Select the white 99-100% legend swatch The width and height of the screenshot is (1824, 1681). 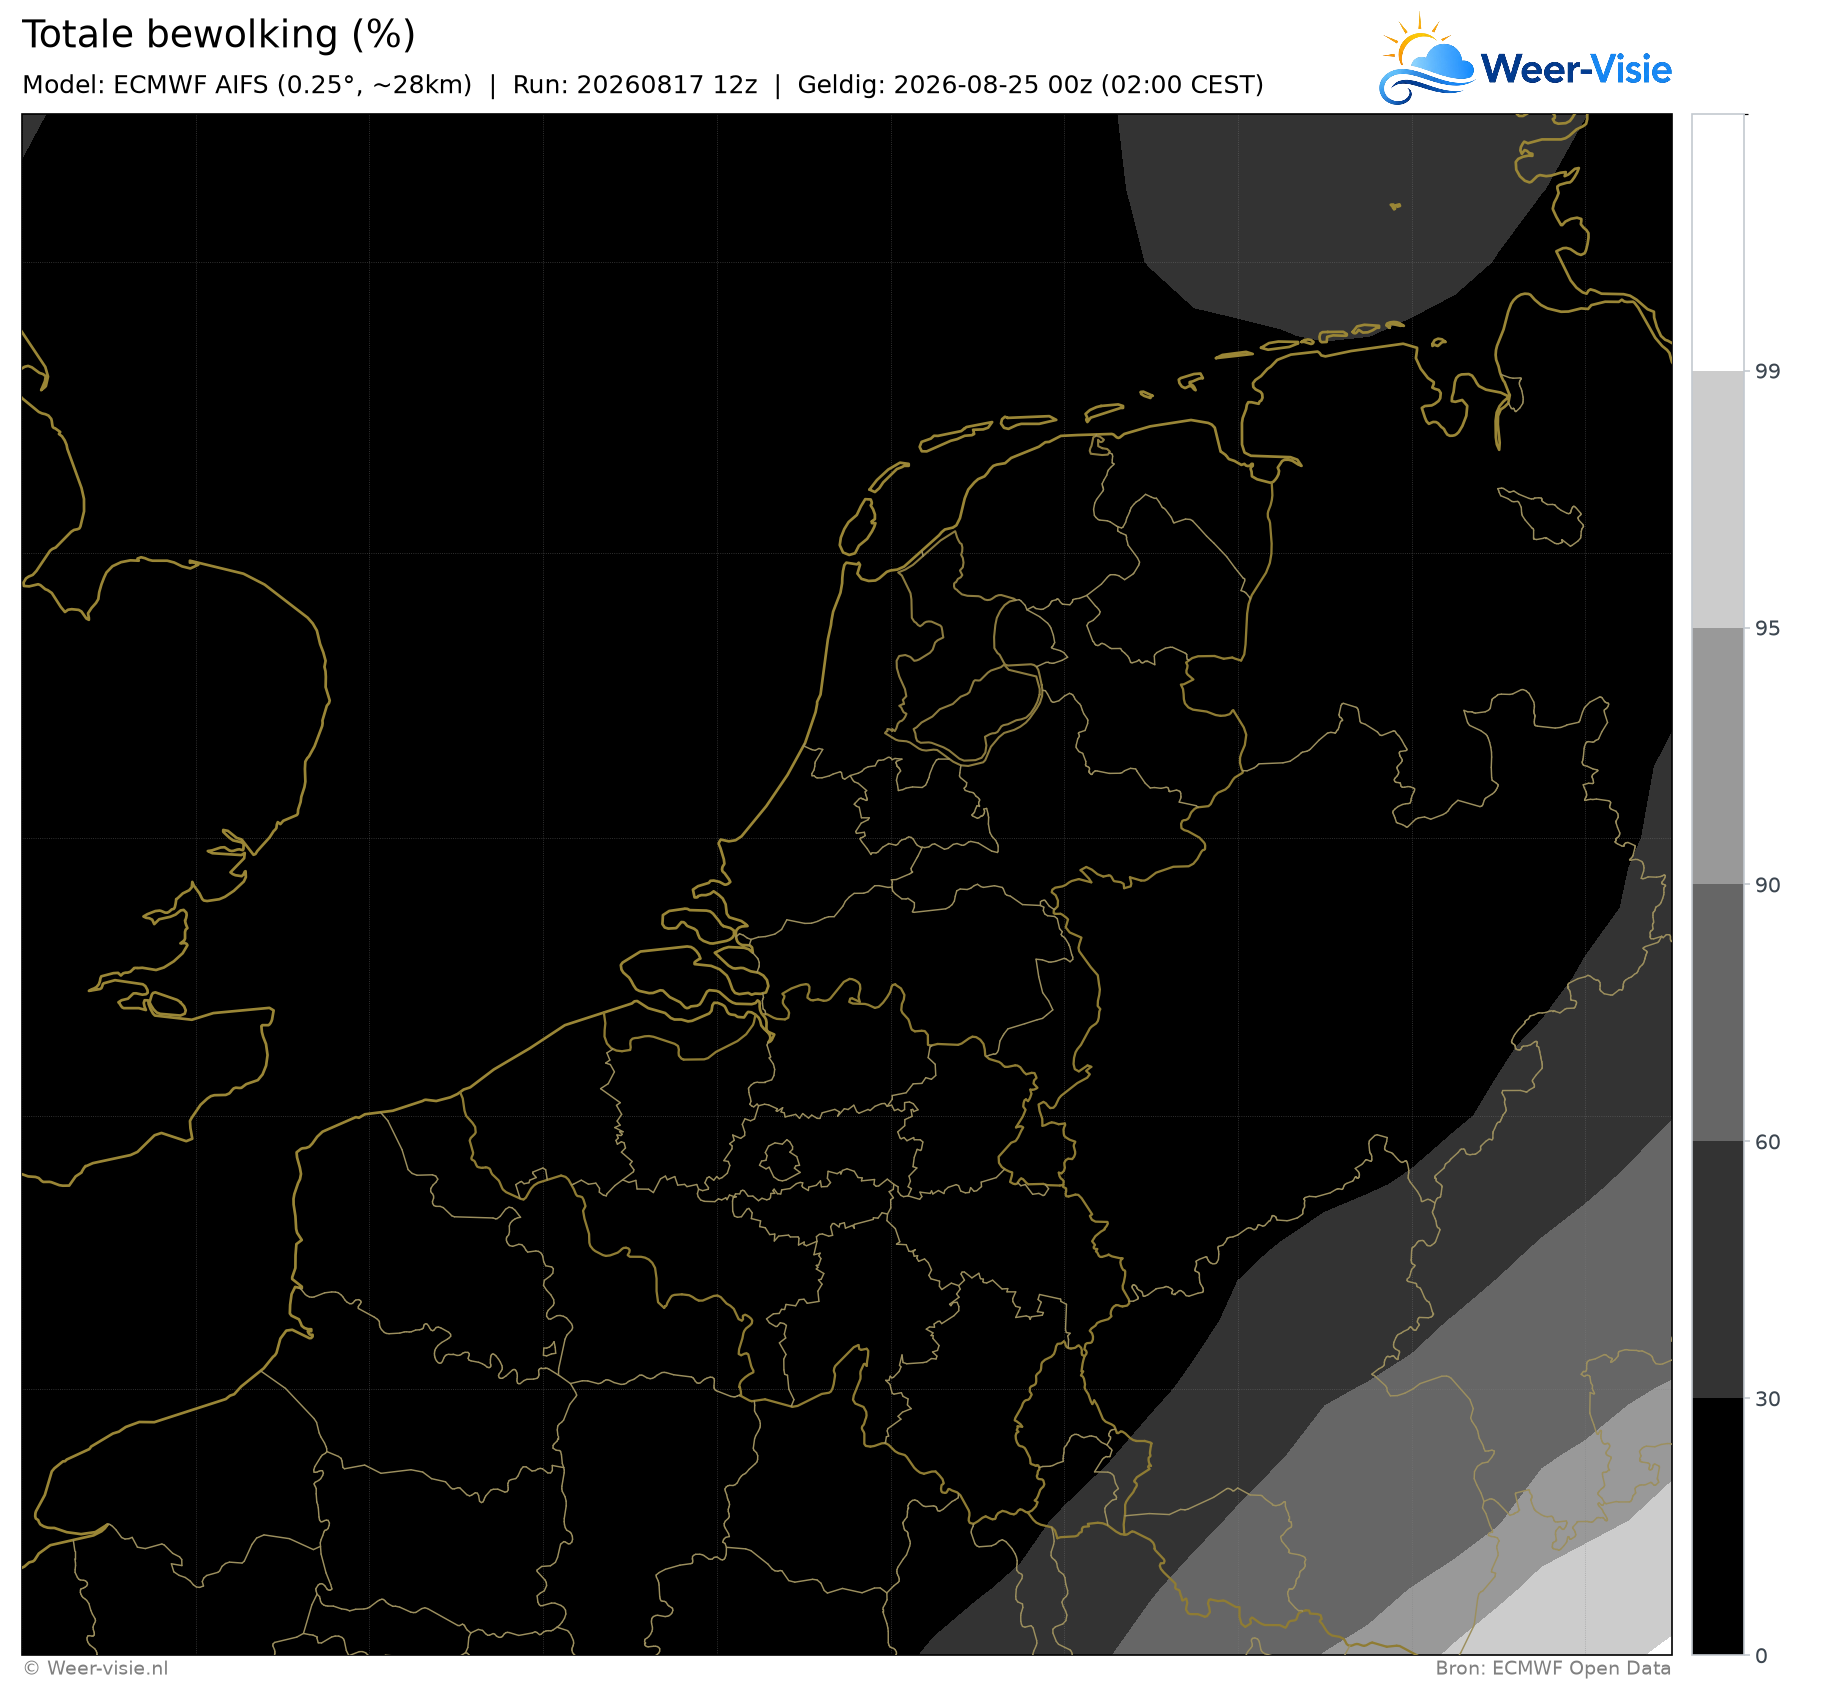pyautogui.click(x=1718, y=243)
